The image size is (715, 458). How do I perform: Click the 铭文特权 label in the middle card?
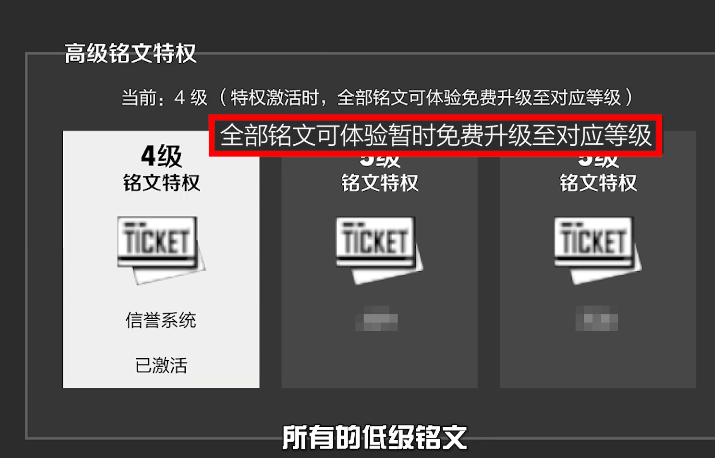379,183
